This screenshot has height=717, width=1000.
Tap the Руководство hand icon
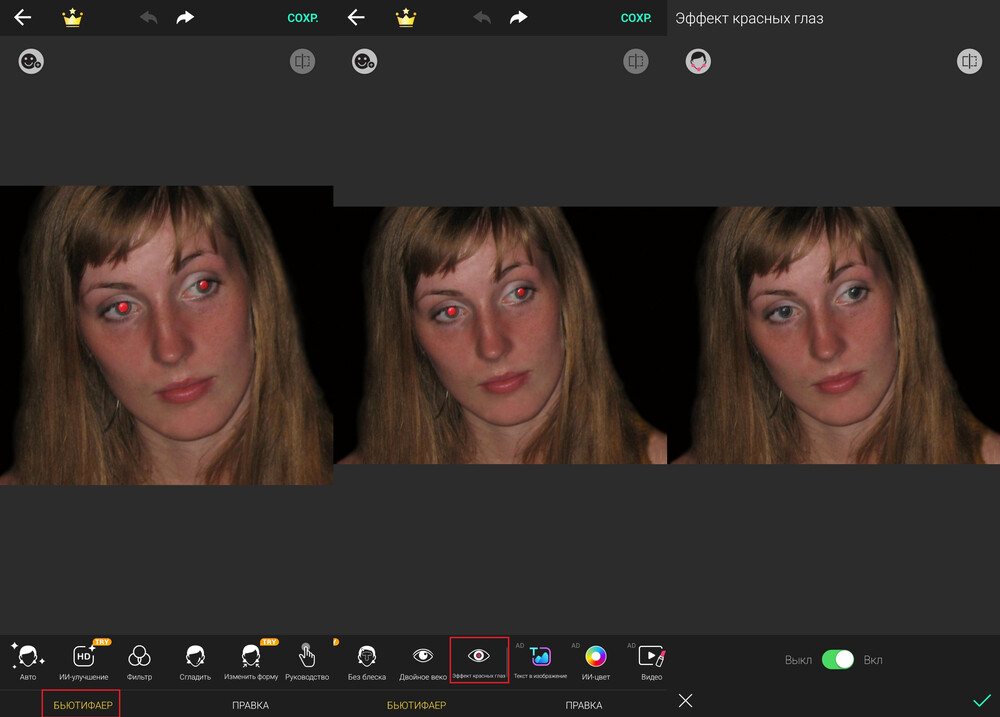click(306, 659)
